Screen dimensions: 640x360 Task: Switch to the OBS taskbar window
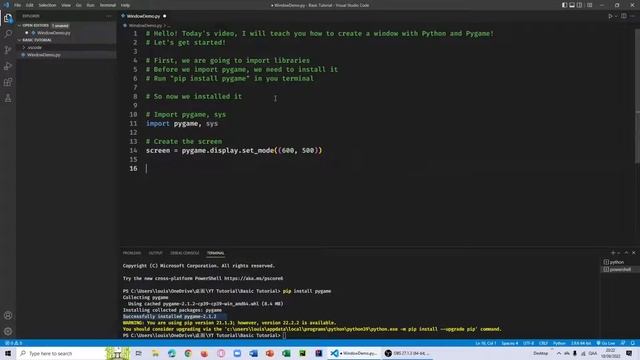(x=406, y=353)
